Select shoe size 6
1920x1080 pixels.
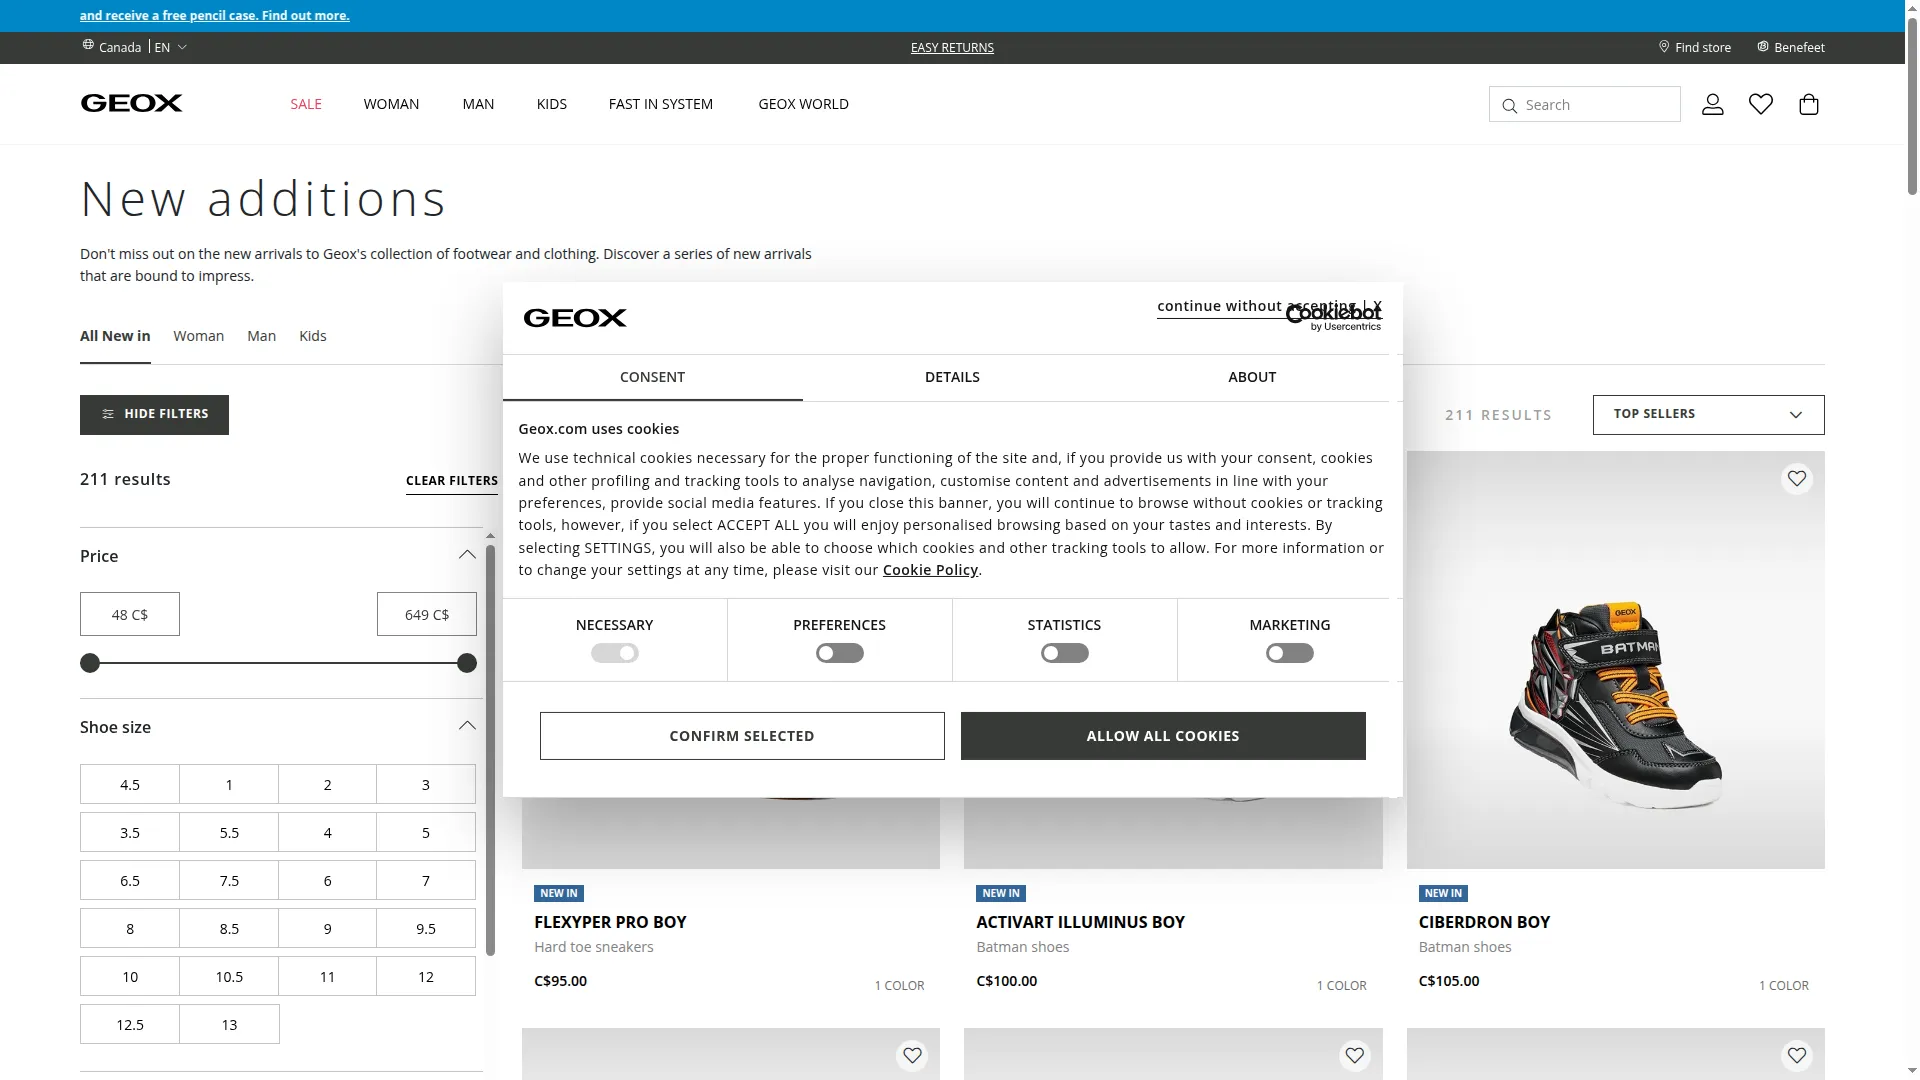point(327,880)
